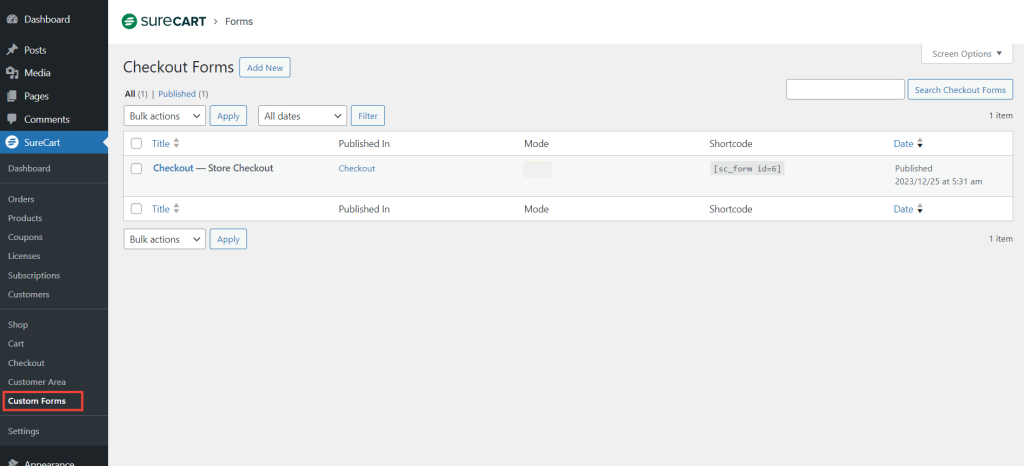The height and width of the screenshot is (466, 1024).
Task: Open Posts in the WordPress sidebar
Action: [x=35, y=50]
